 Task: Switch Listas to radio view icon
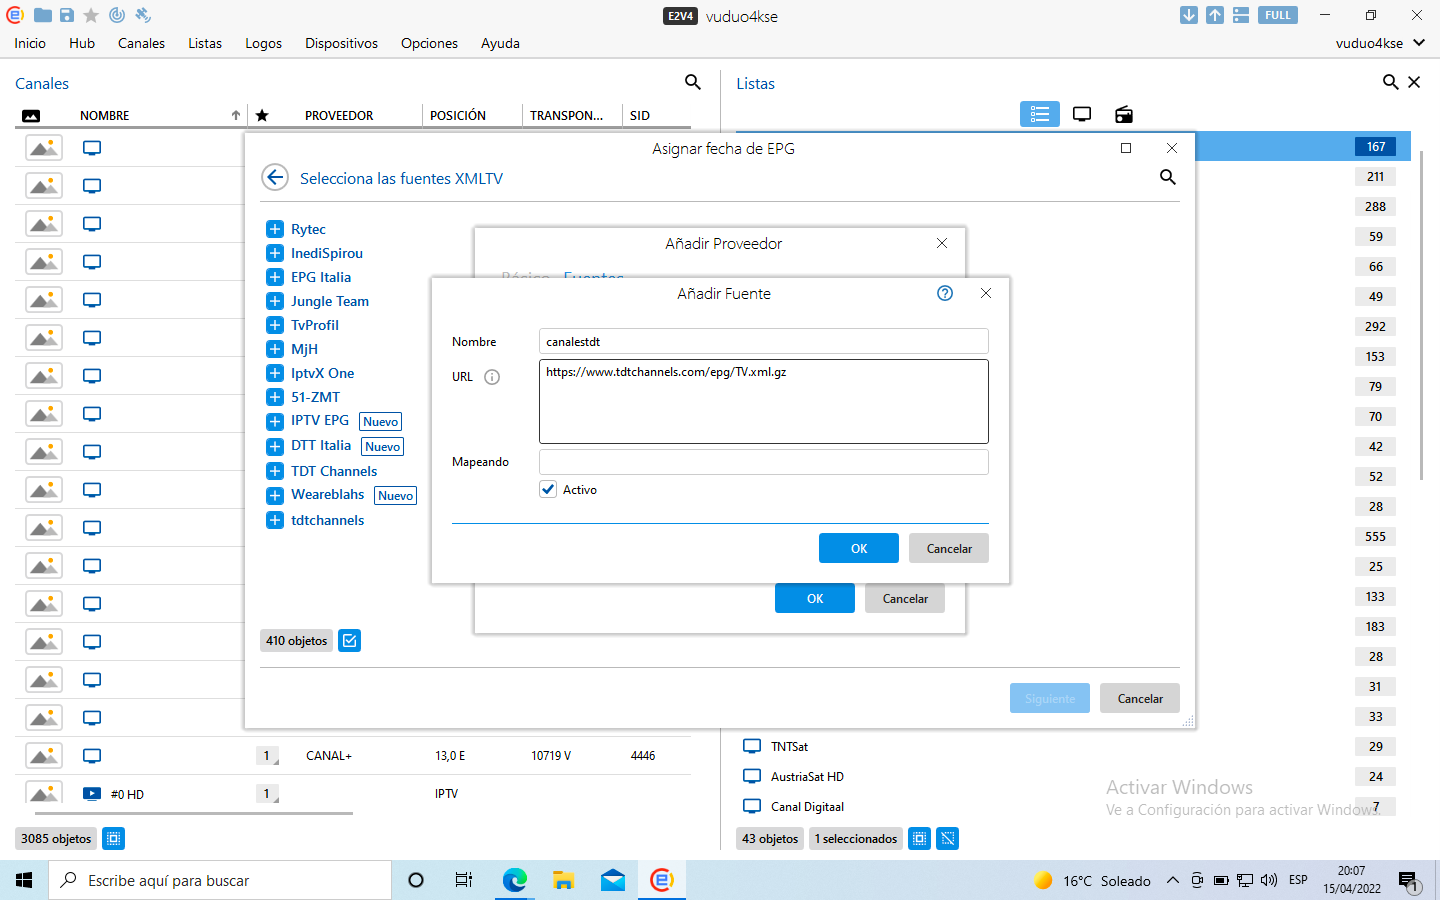click(x=1124, y=115)
